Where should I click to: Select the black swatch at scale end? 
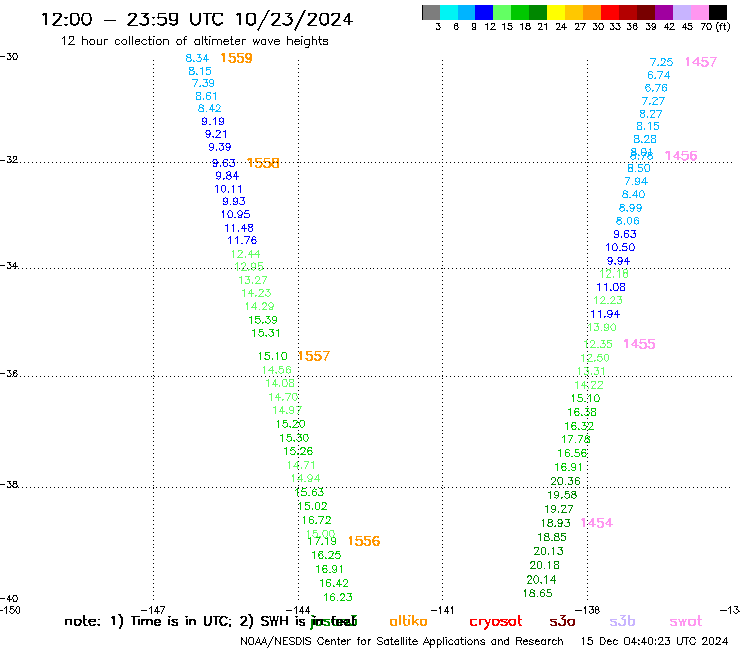pos(717,12)
